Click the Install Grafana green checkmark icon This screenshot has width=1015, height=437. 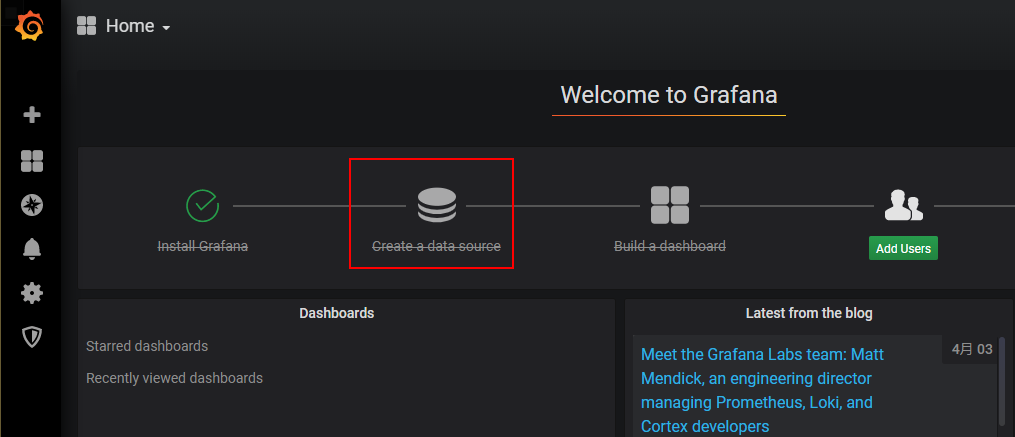pyautogui.click(x=203, y=206)
